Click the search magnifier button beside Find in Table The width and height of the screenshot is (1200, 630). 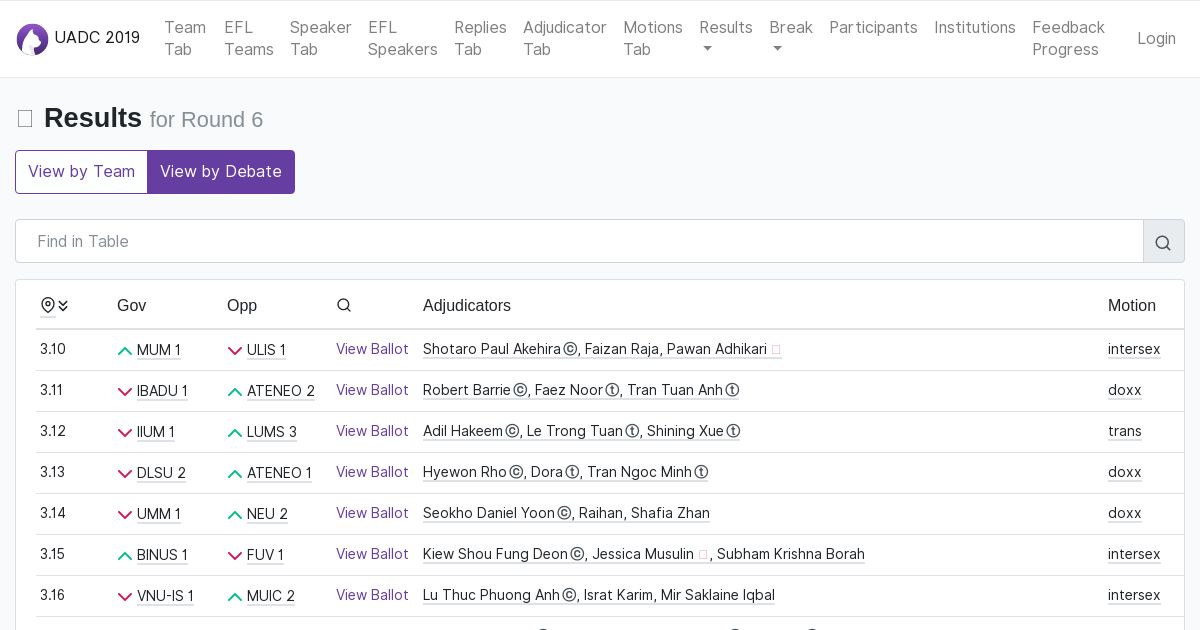1163,242
